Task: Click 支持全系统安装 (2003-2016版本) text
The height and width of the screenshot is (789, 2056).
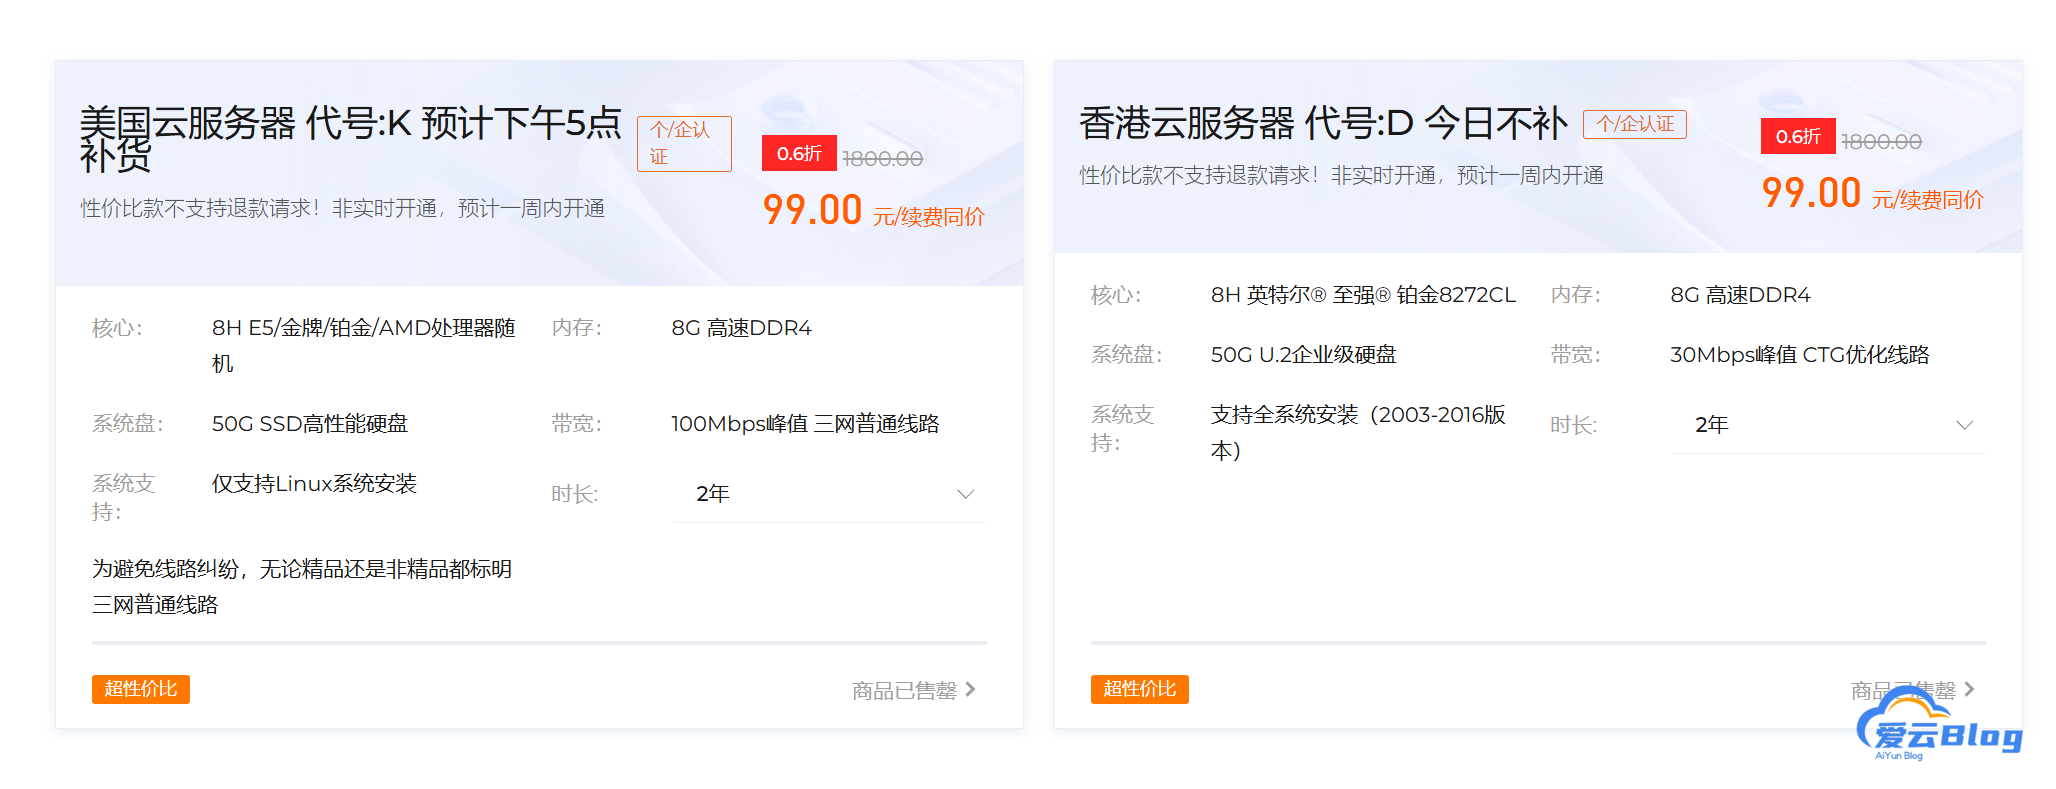Action: tap(1358, 432)
